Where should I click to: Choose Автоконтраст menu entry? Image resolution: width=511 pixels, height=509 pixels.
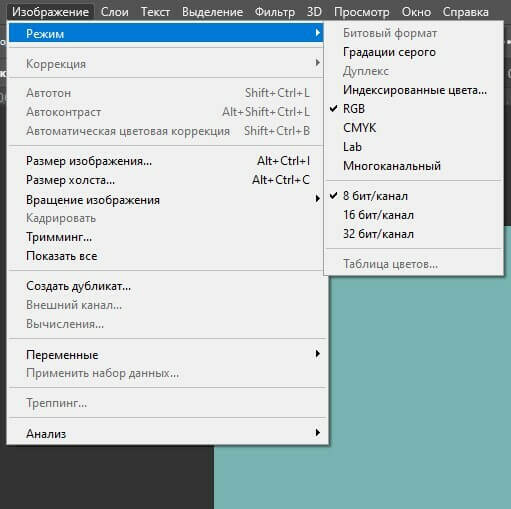click(x=166, y=112)
